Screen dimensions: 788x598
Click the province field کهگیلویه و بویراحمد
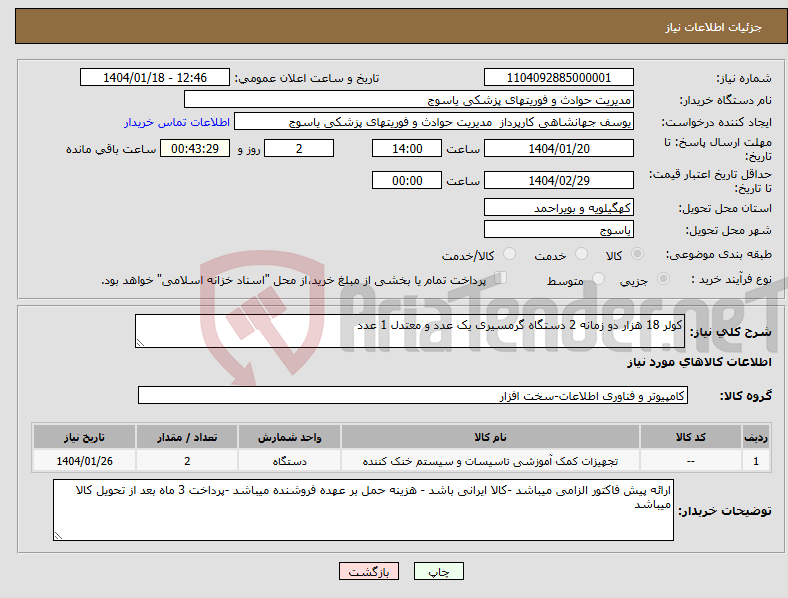click(558, 207)
